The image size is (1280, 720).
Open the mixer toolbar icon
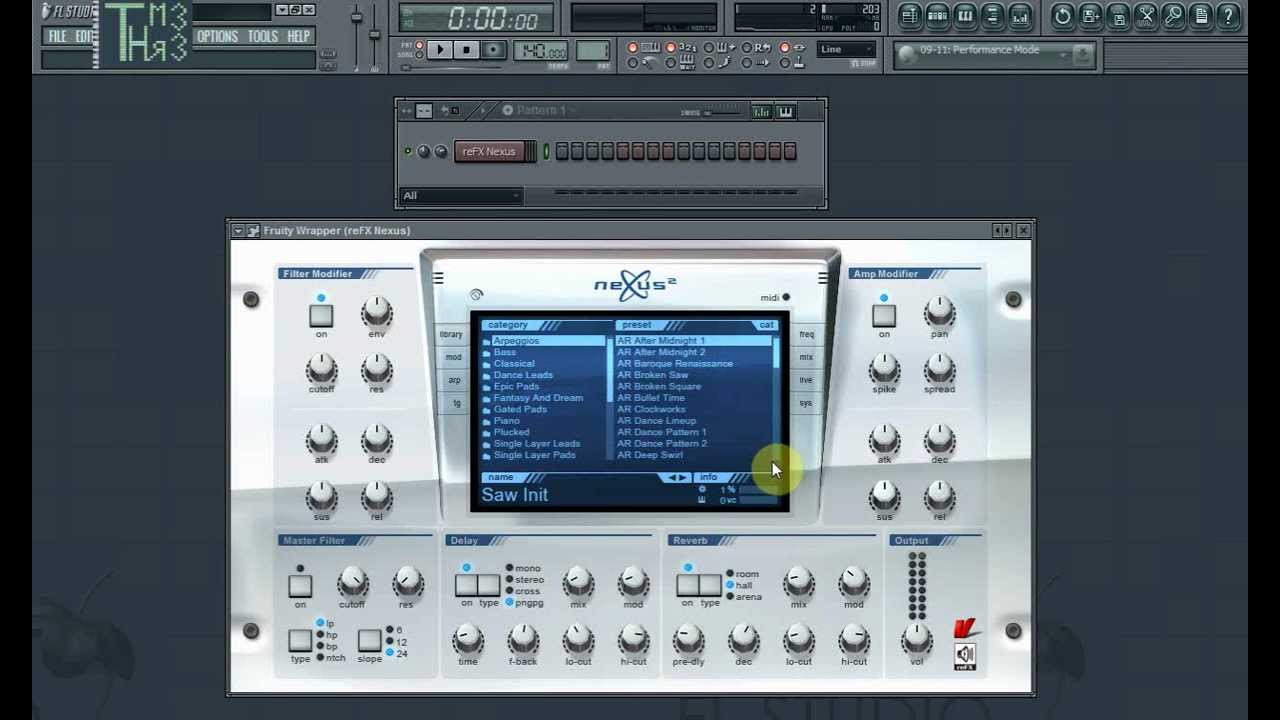pyautogui.click(x=1020, y=16)
